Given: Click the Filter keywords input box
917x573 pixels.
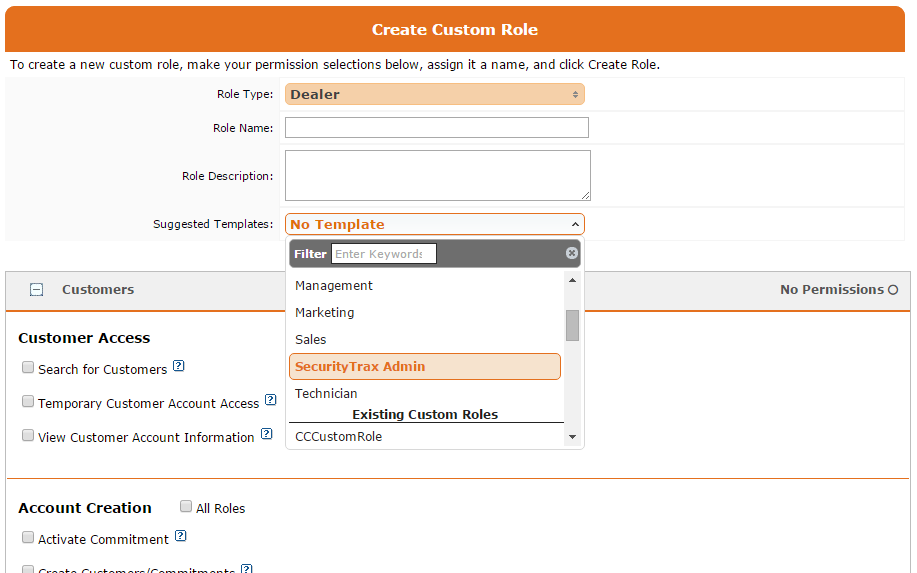Looking at the screenshot, I should click(x=383, y=254).
